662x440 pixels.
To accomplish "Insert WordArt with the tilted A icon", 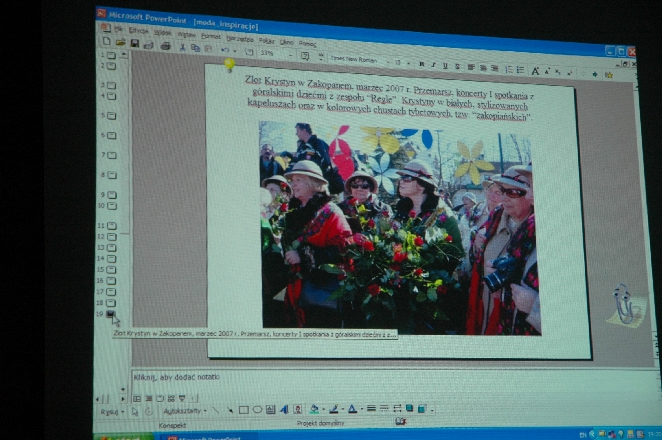I will (284, 409).
